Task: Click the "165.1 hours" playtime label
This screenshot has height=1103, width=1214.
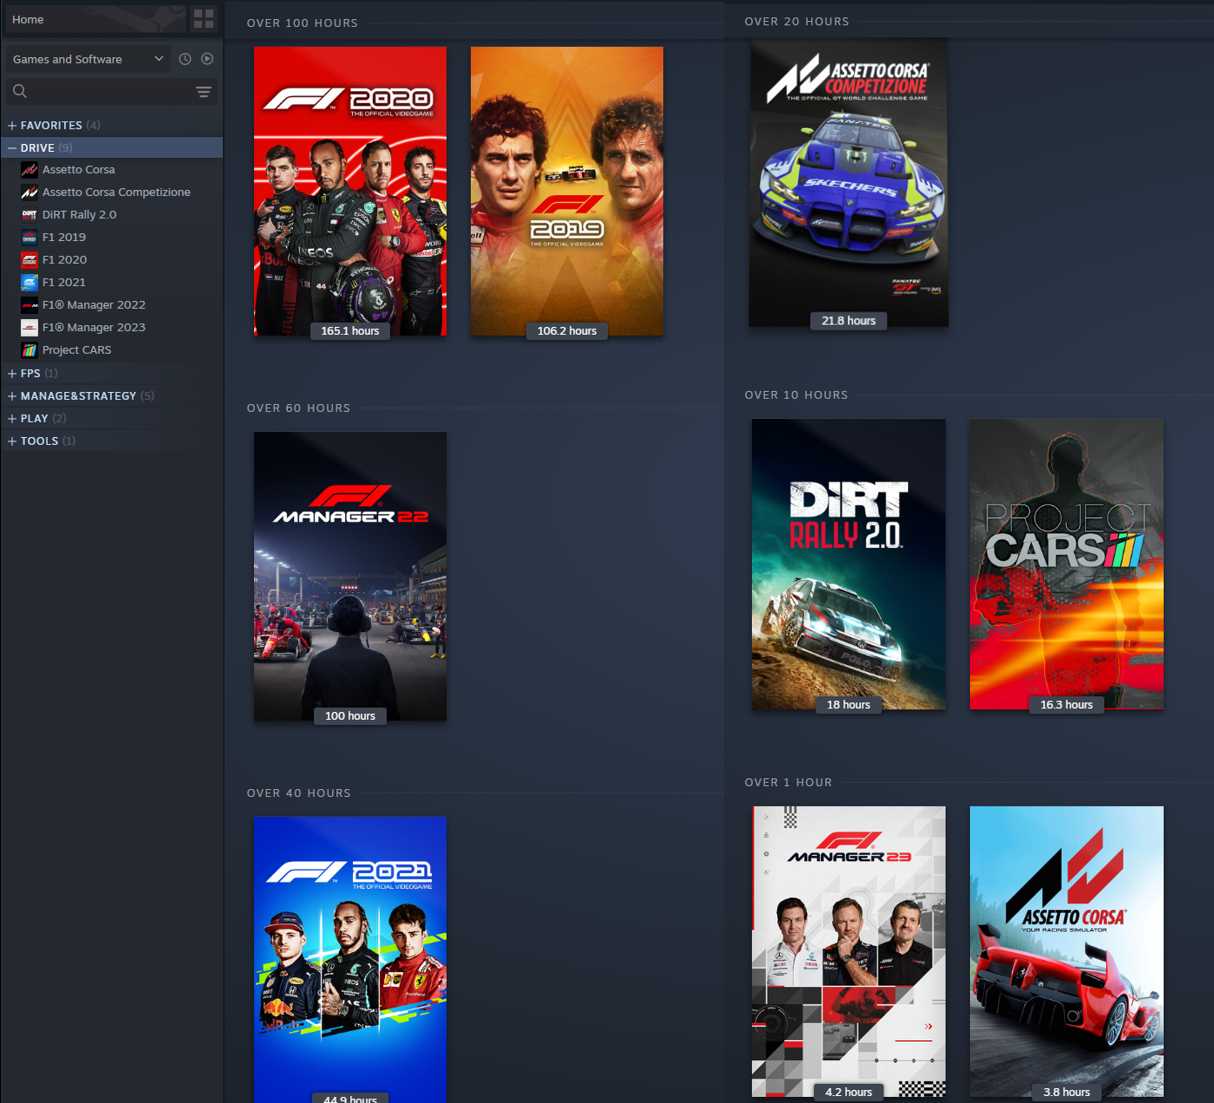Action: point(350,331)
